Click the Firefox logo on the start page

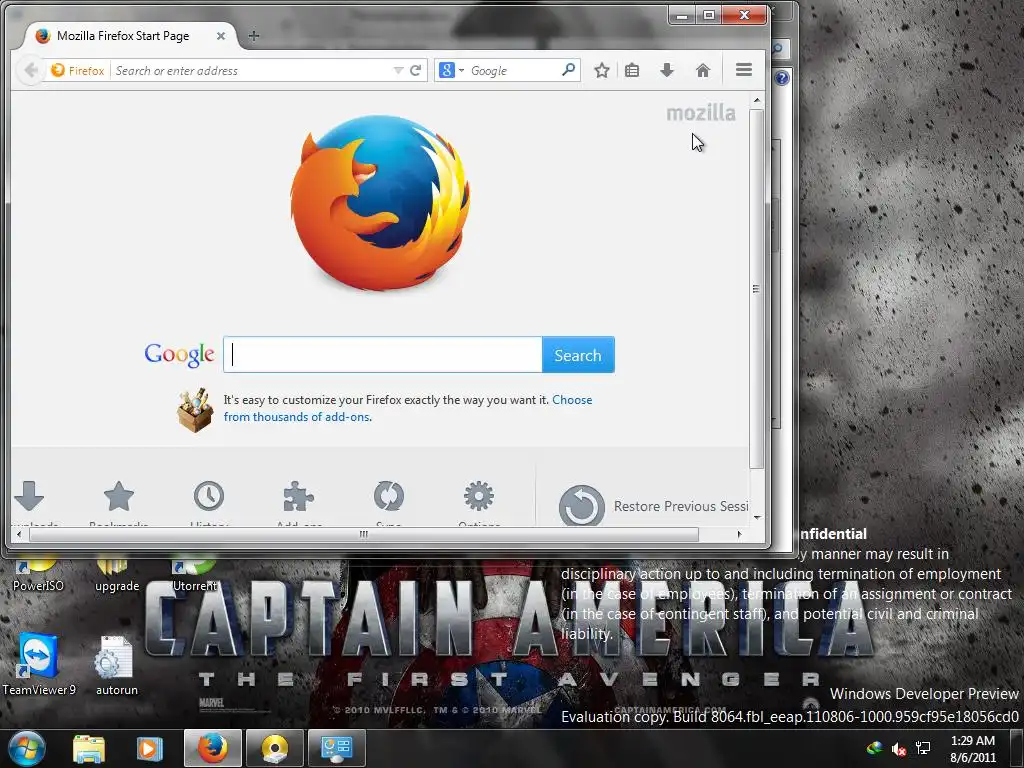click(x=380, y=202)
